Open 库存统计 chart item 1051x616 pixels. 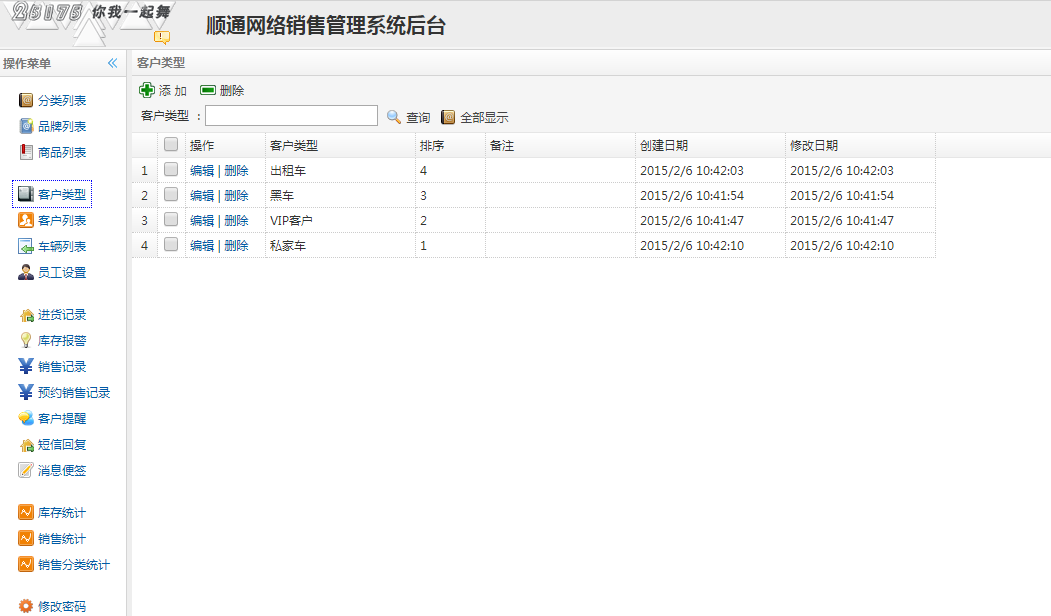coord(61,513)
